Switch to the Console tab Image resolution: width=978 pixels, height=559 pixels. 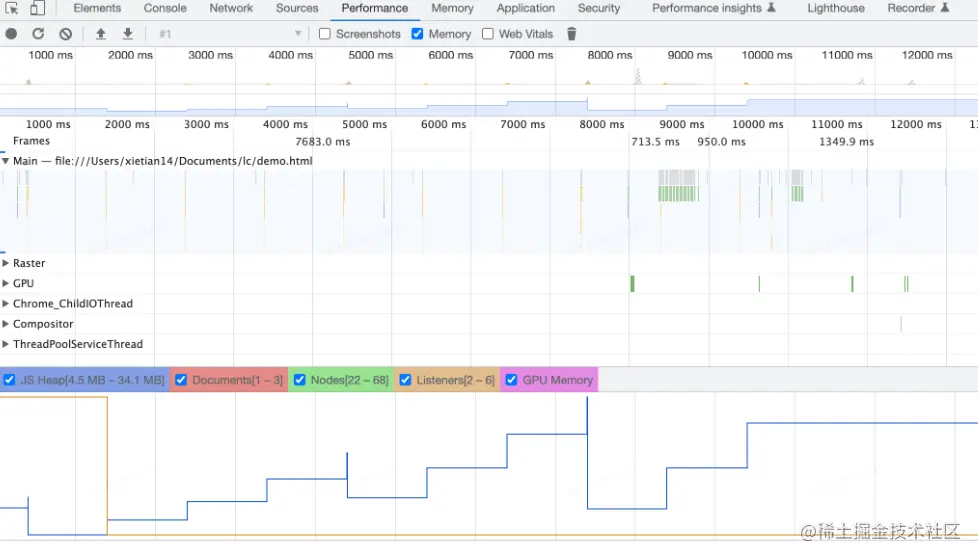point(165,8)
